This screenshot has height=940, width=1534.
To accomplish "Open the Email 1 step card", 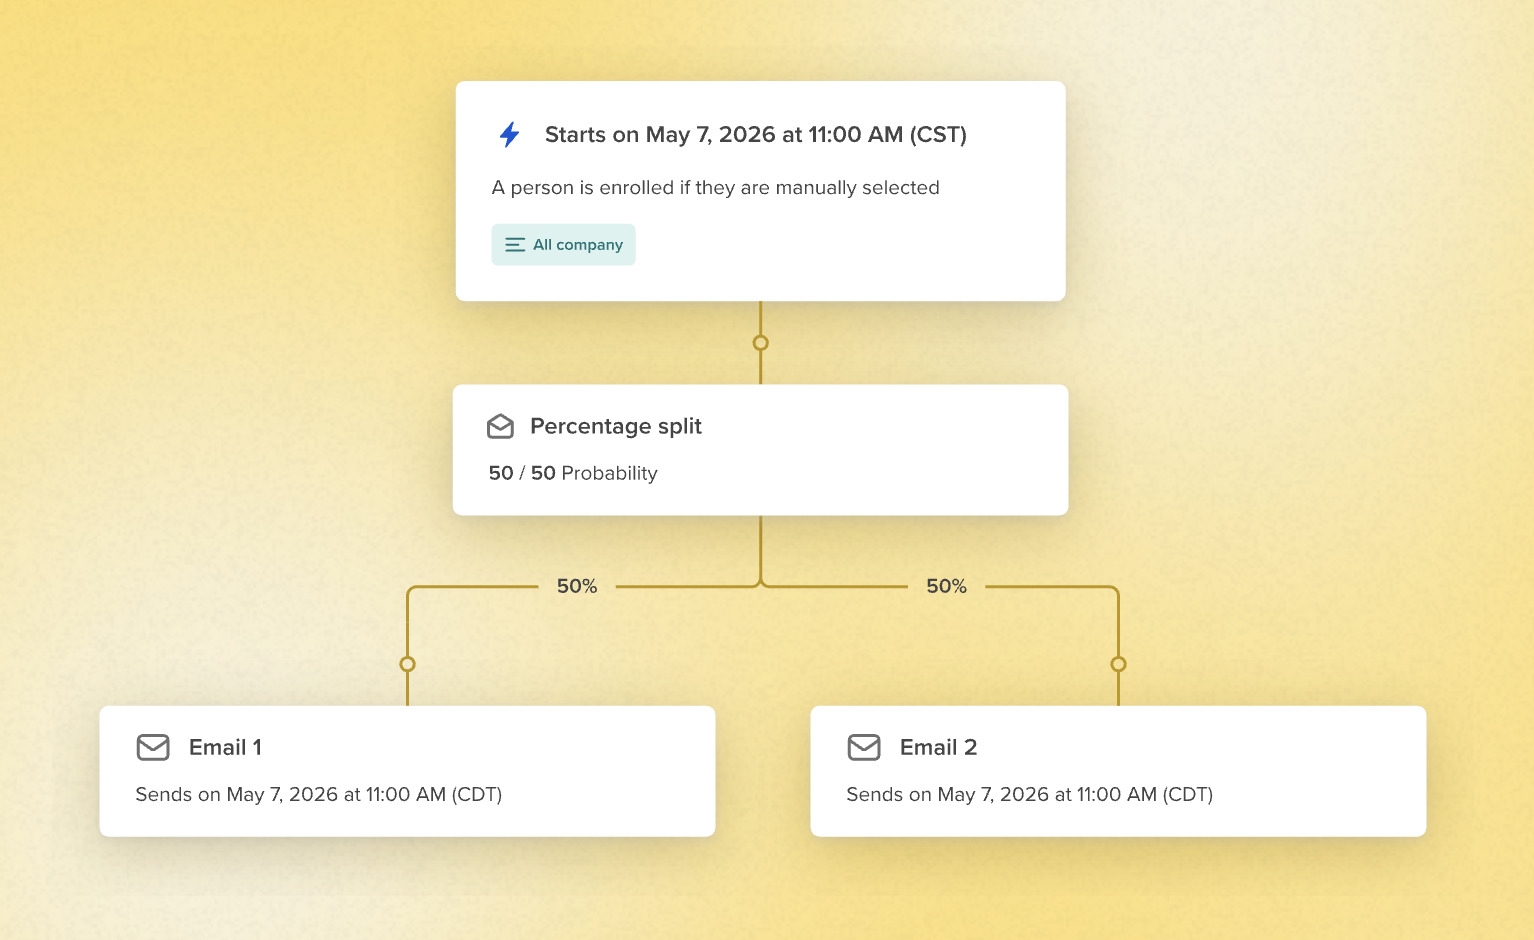I will (x=407, y=771).
